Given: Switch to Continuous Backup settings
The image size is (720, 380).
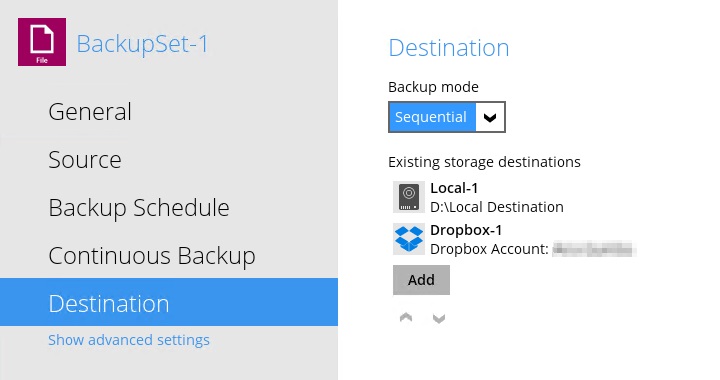Looking at the screenshot, I should pos(152,256).
